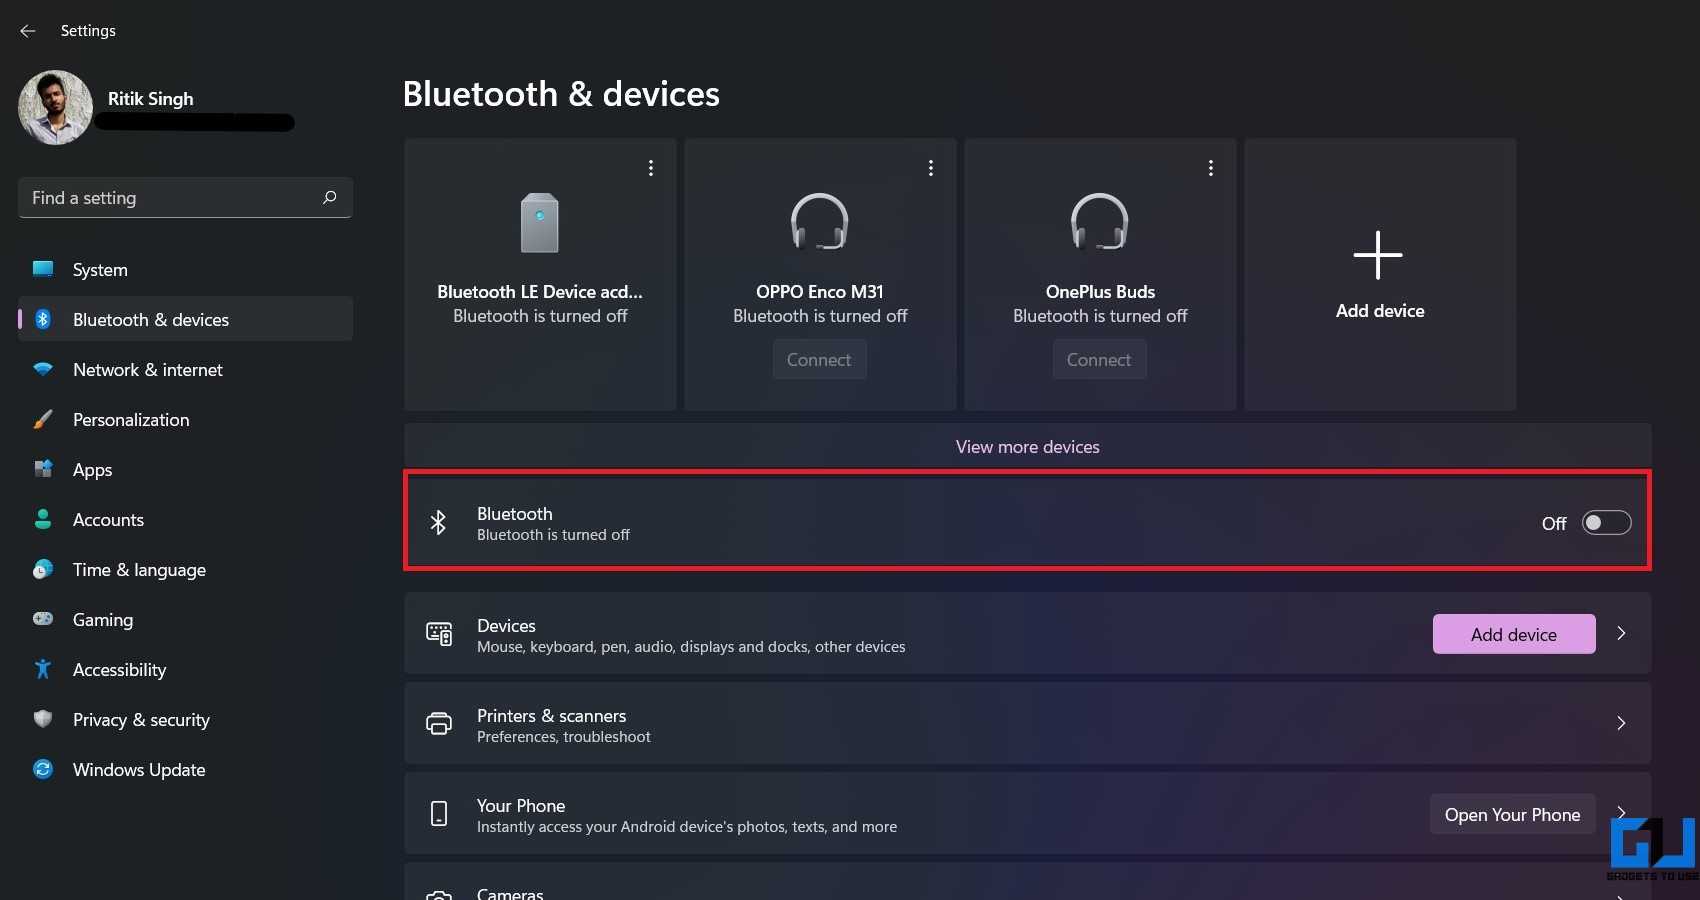Viewport: 1700px width, 900px height.
Task: Click the Printers & scanners icon
Action: (439, 724)
